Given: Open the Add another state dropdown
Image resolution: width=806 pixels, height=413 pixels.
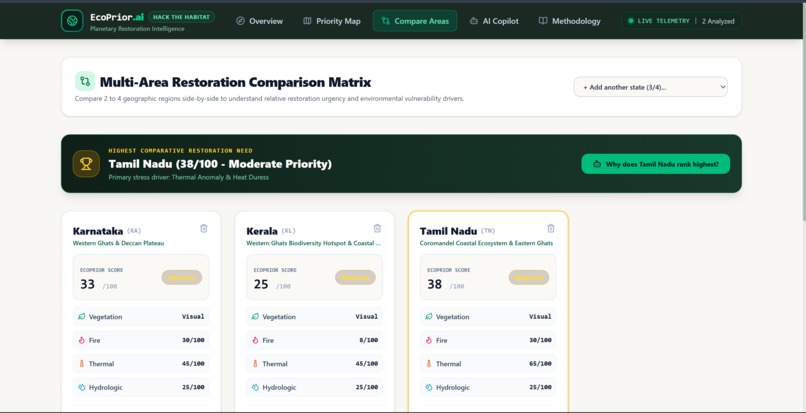Looking at the screenshot, I should 650,87.
